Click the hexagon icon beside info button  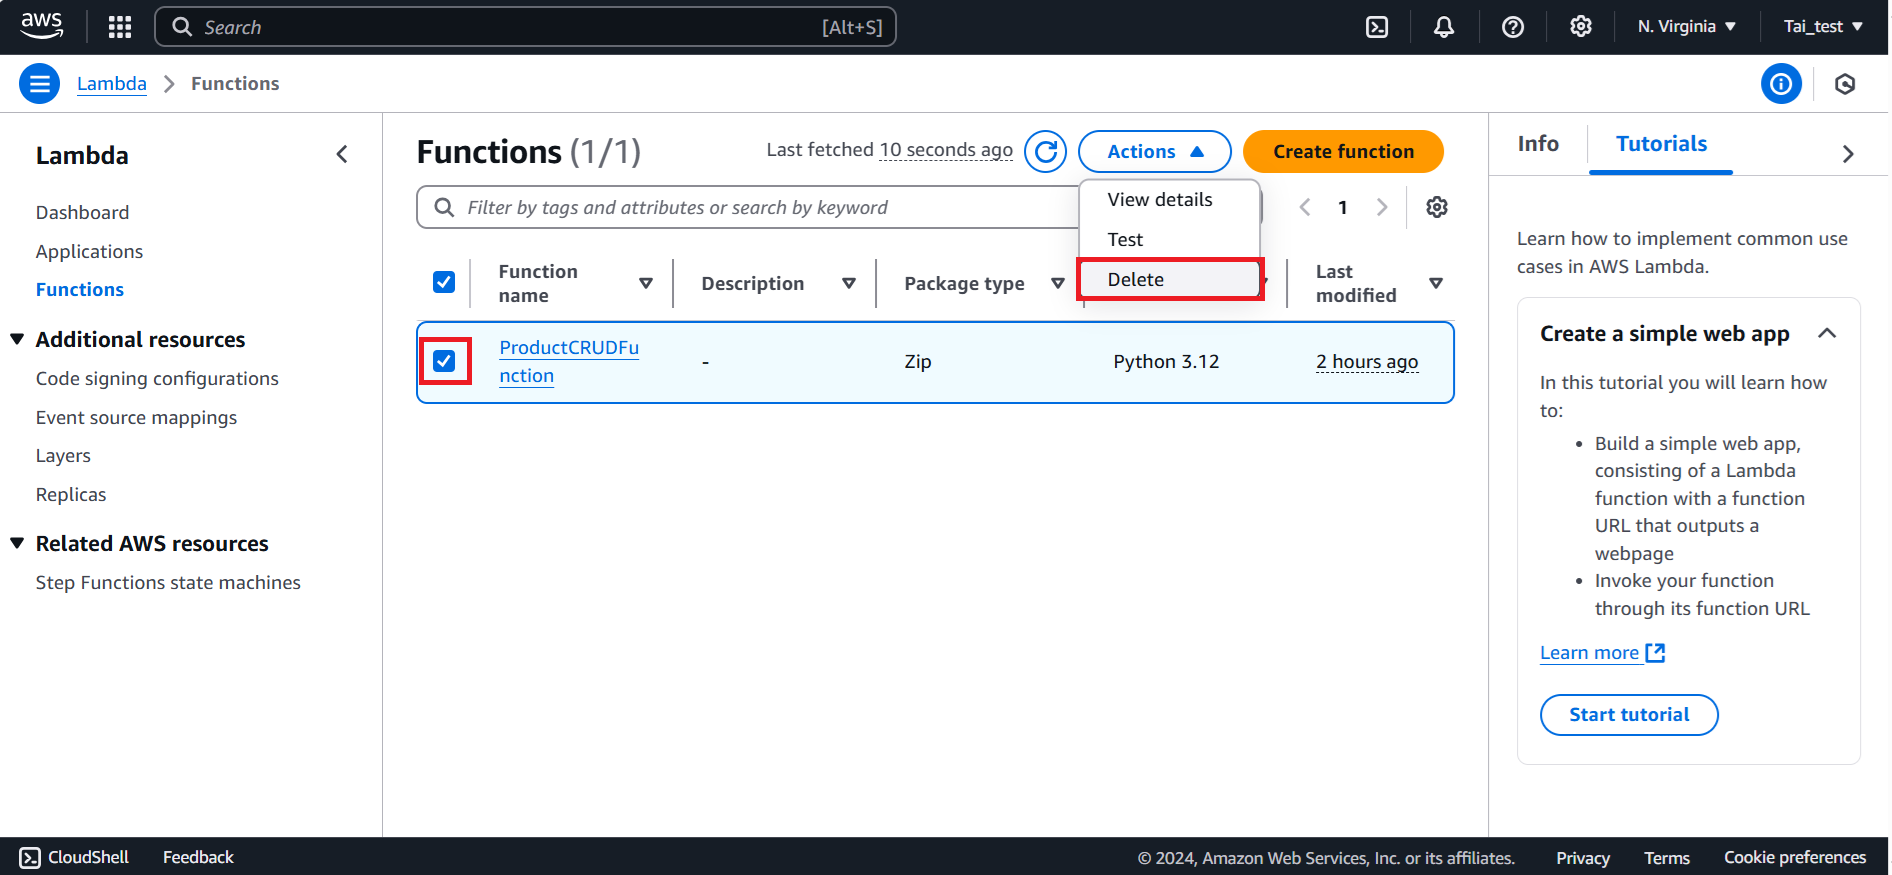point(1845,84)
